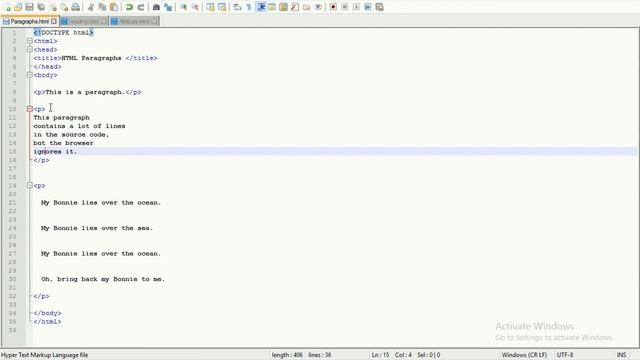Viewport: 640px width, 360px height.
Task: Click 'Hyper Text Markup Language file' status text
Action: coord(44,355)
